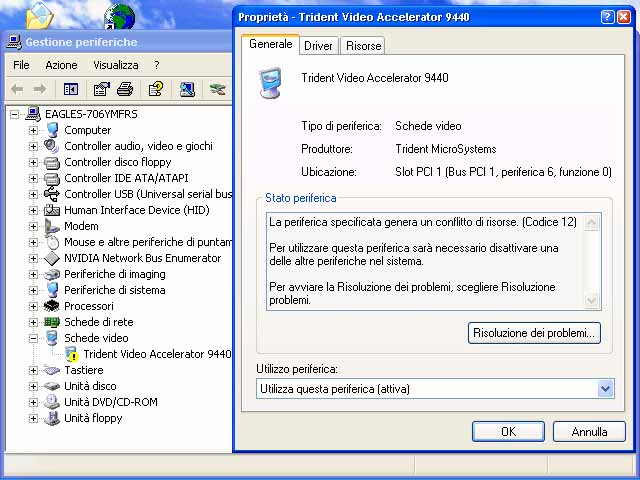This screenshot has height=480, width=640.
Task: Click the monitor icon in properties dialog
Action: pyautogui.click(x=271, y=83)
